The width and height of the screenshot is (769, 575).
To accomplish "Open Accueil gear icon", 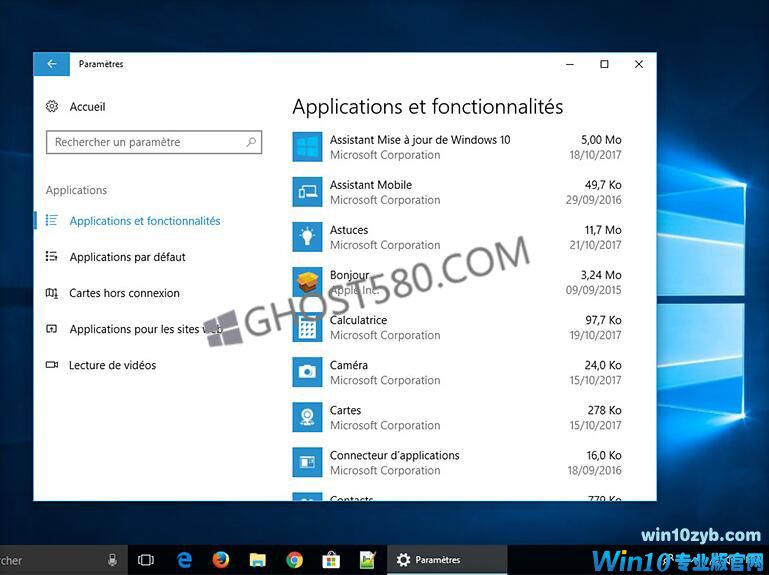I will pyautogui.click(x=52, y=106).
